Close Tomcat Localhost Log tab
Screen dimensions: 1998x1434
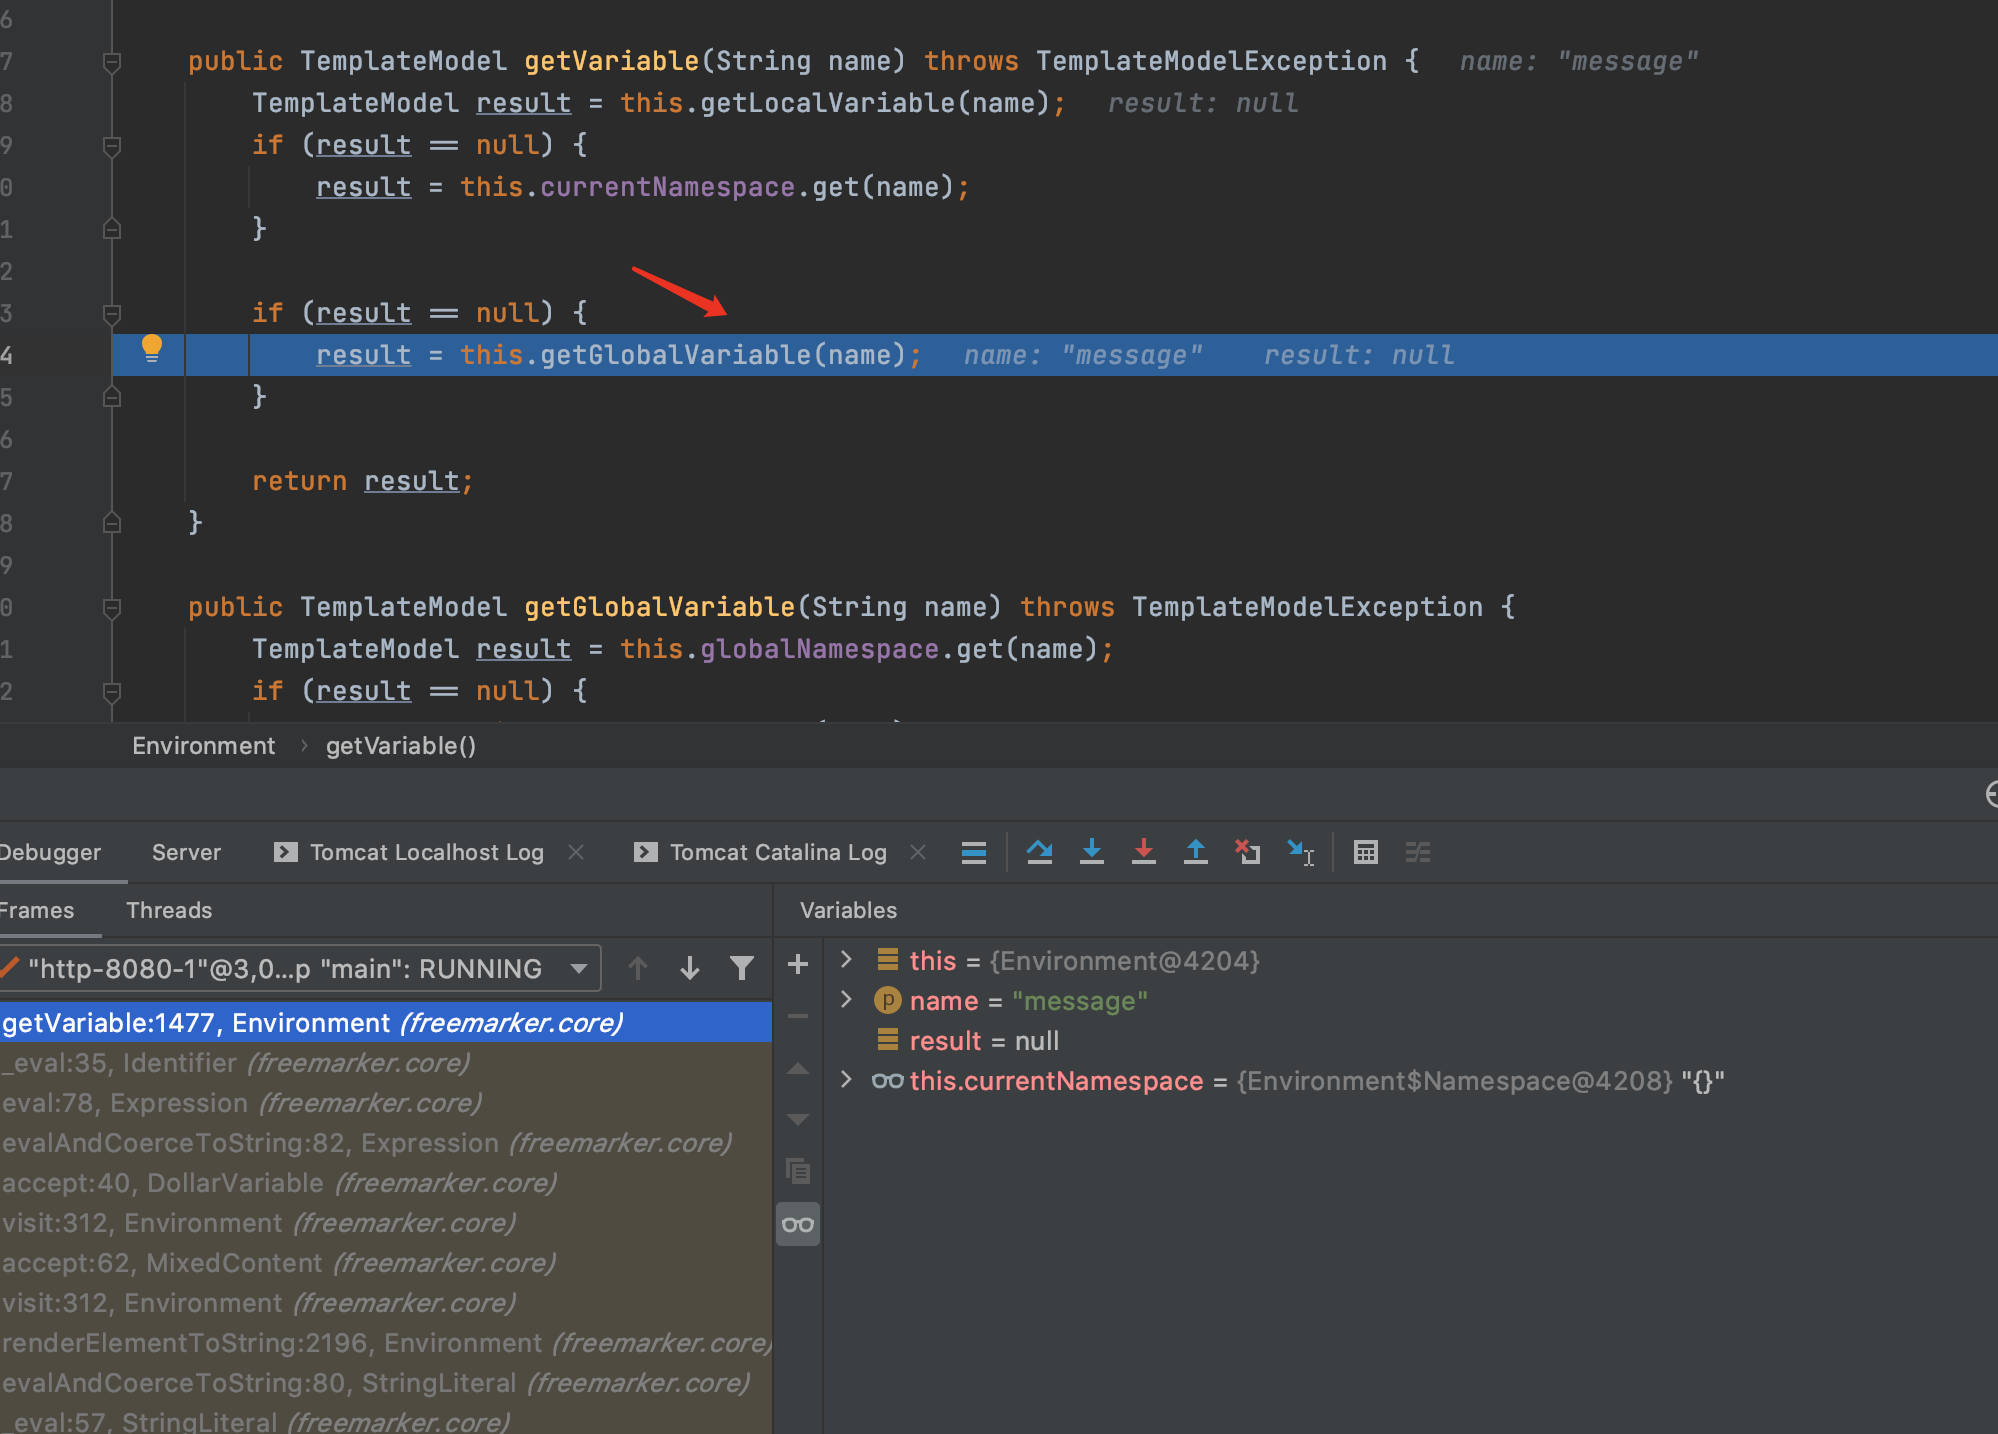click(576, 852)
